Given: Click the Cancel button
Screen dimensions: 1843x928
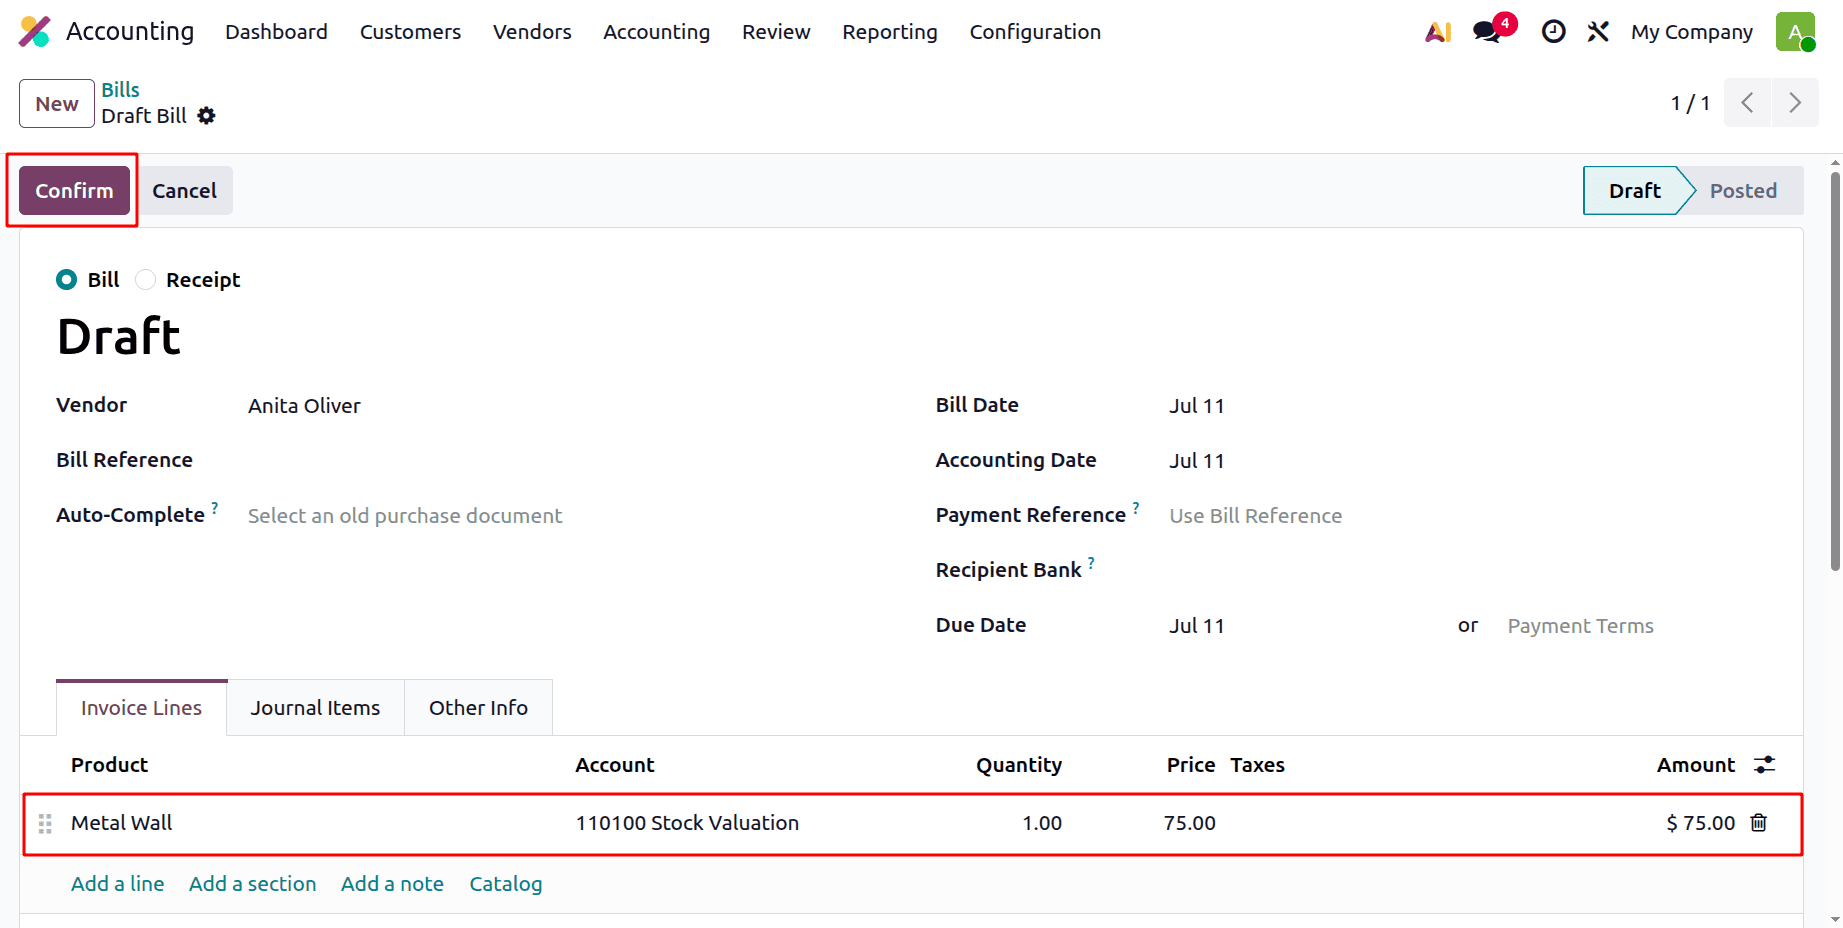Looking at the screenshot, I should (184, 191).
